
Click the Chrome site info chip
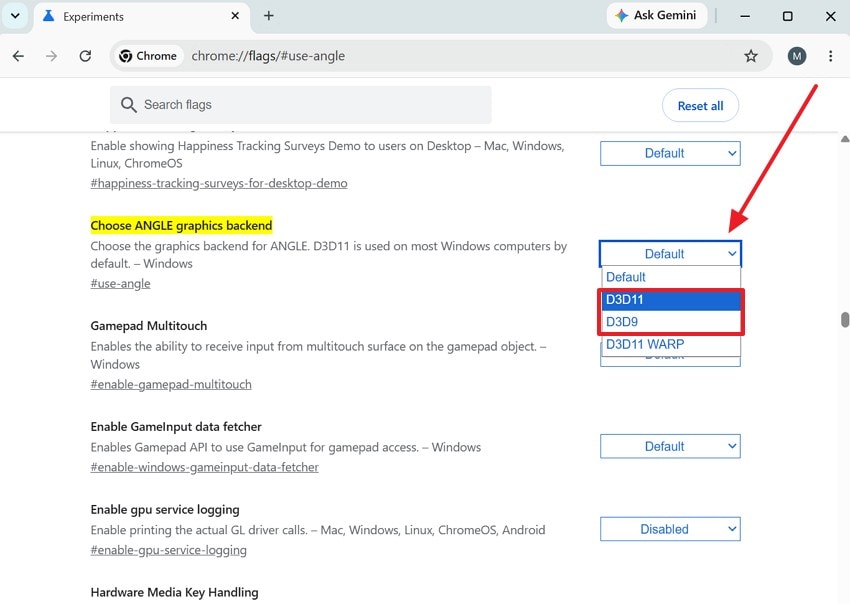pos(148,56)
